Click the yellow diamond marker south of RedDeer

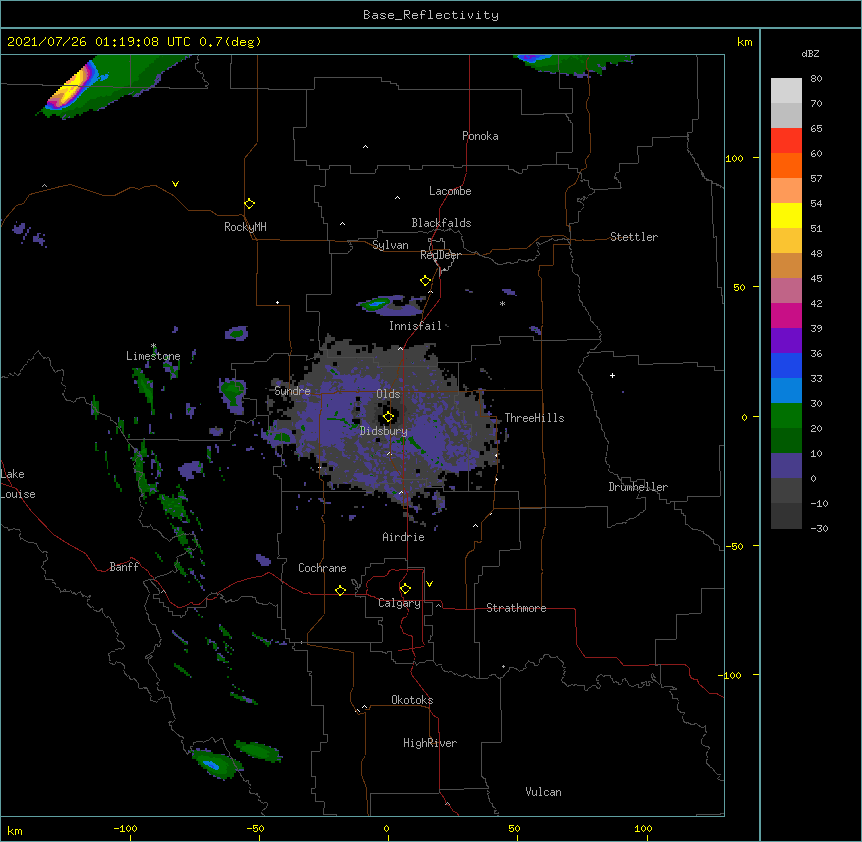tap(426, 281)
